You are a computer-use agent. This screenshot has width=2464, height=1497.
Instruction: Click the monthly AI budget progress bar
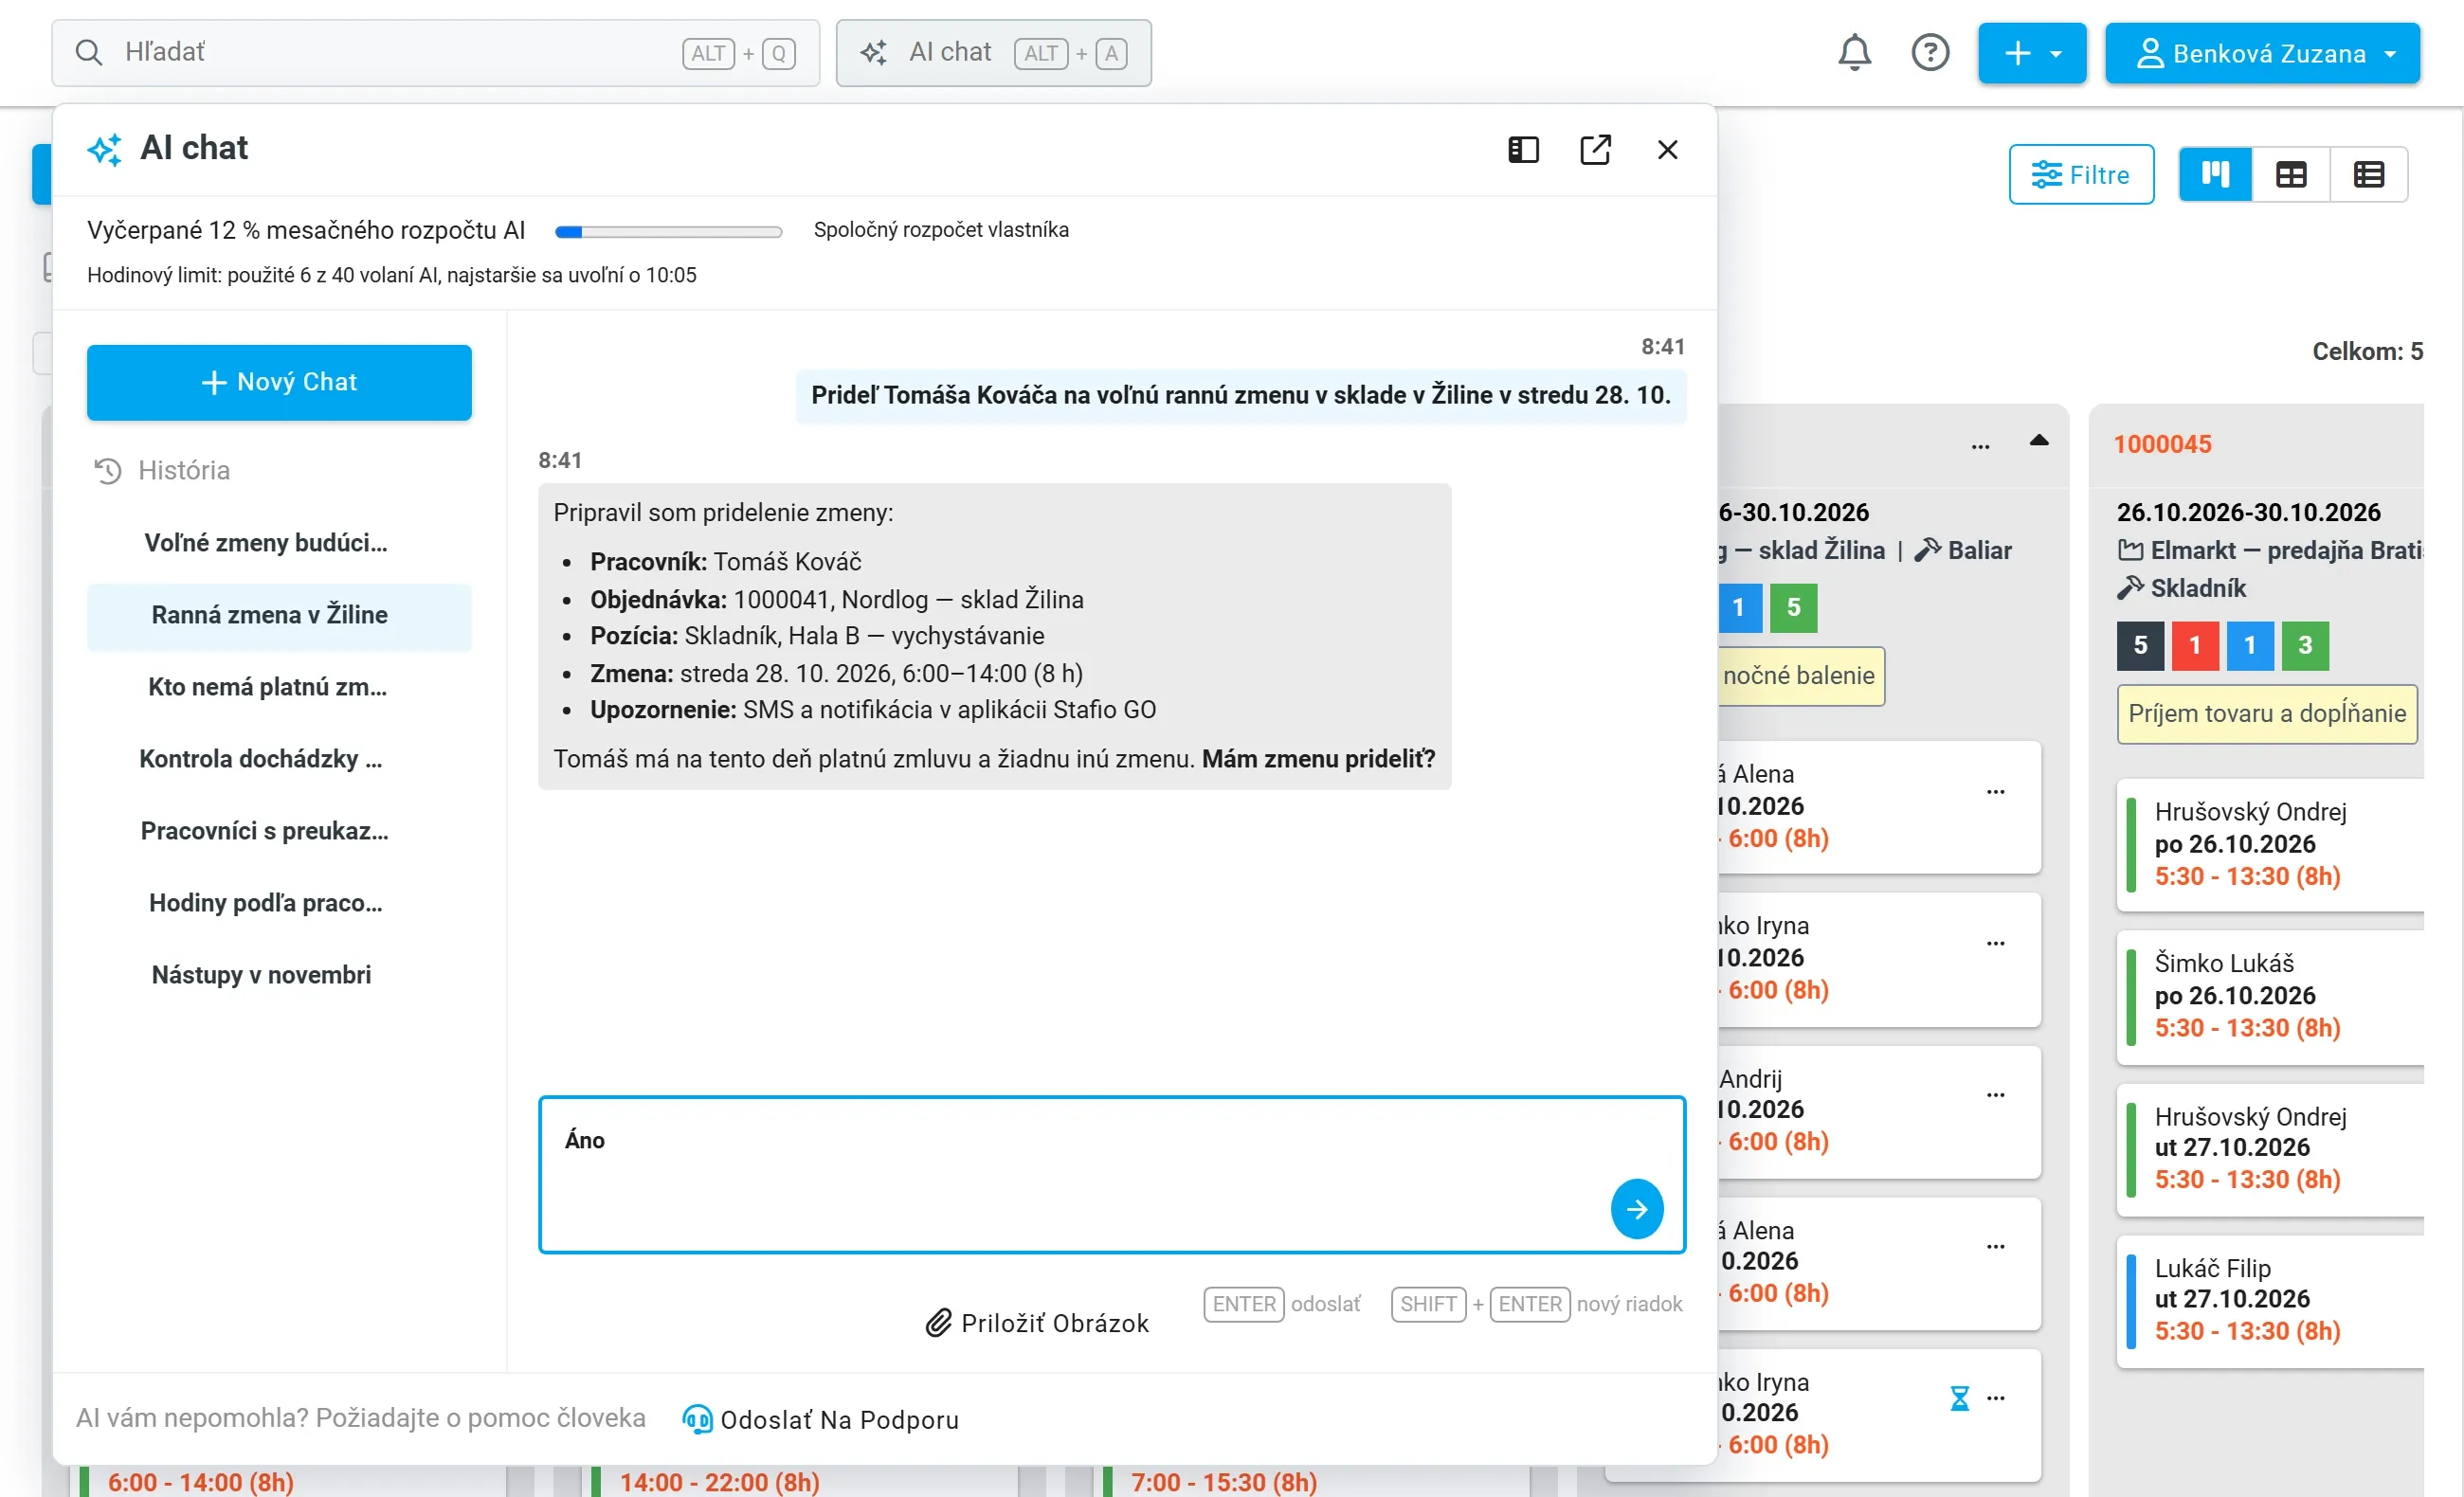click(x=668, y=232)
